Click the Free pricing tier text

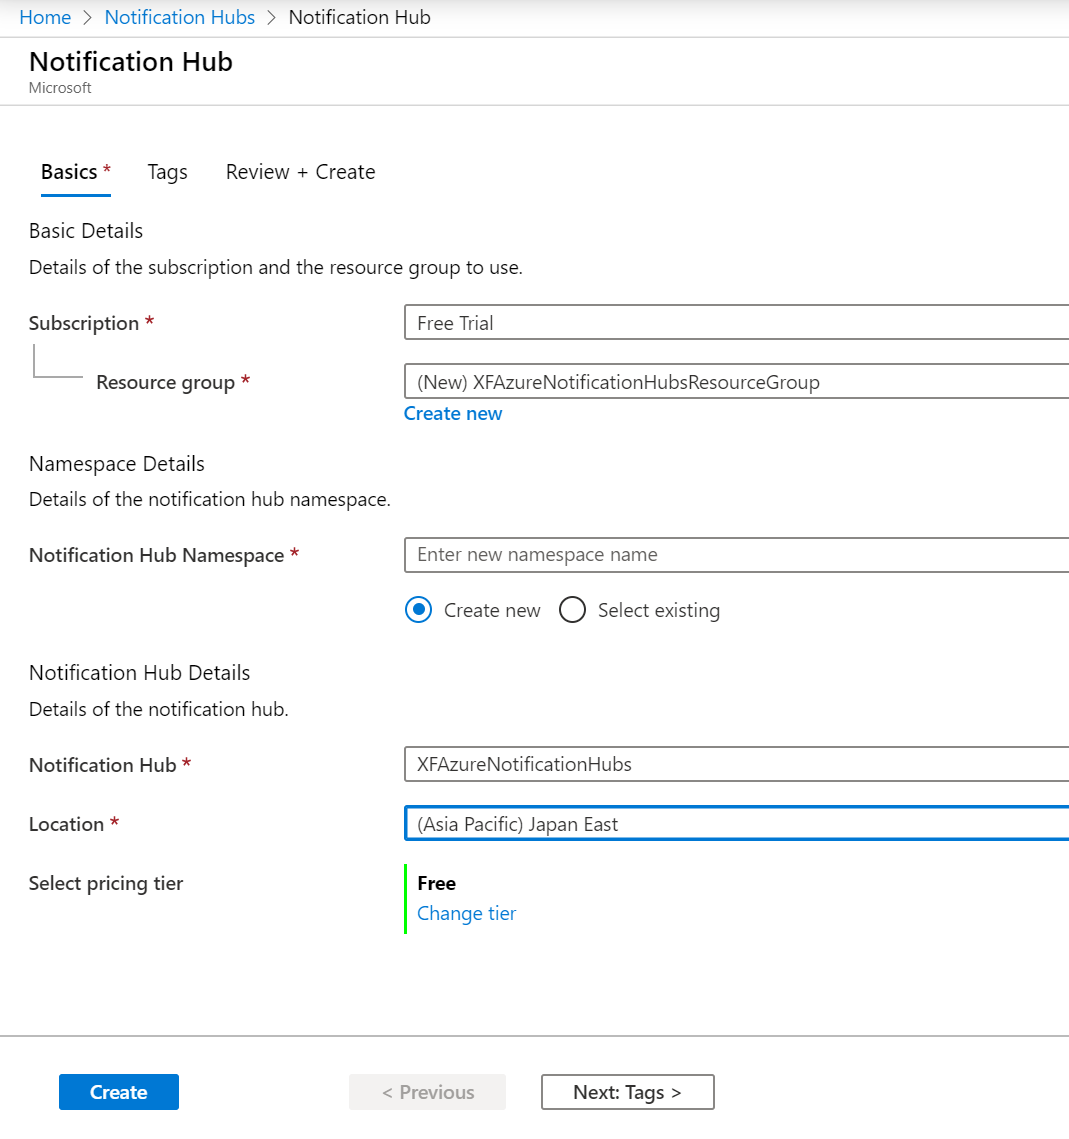click(436, 883)
